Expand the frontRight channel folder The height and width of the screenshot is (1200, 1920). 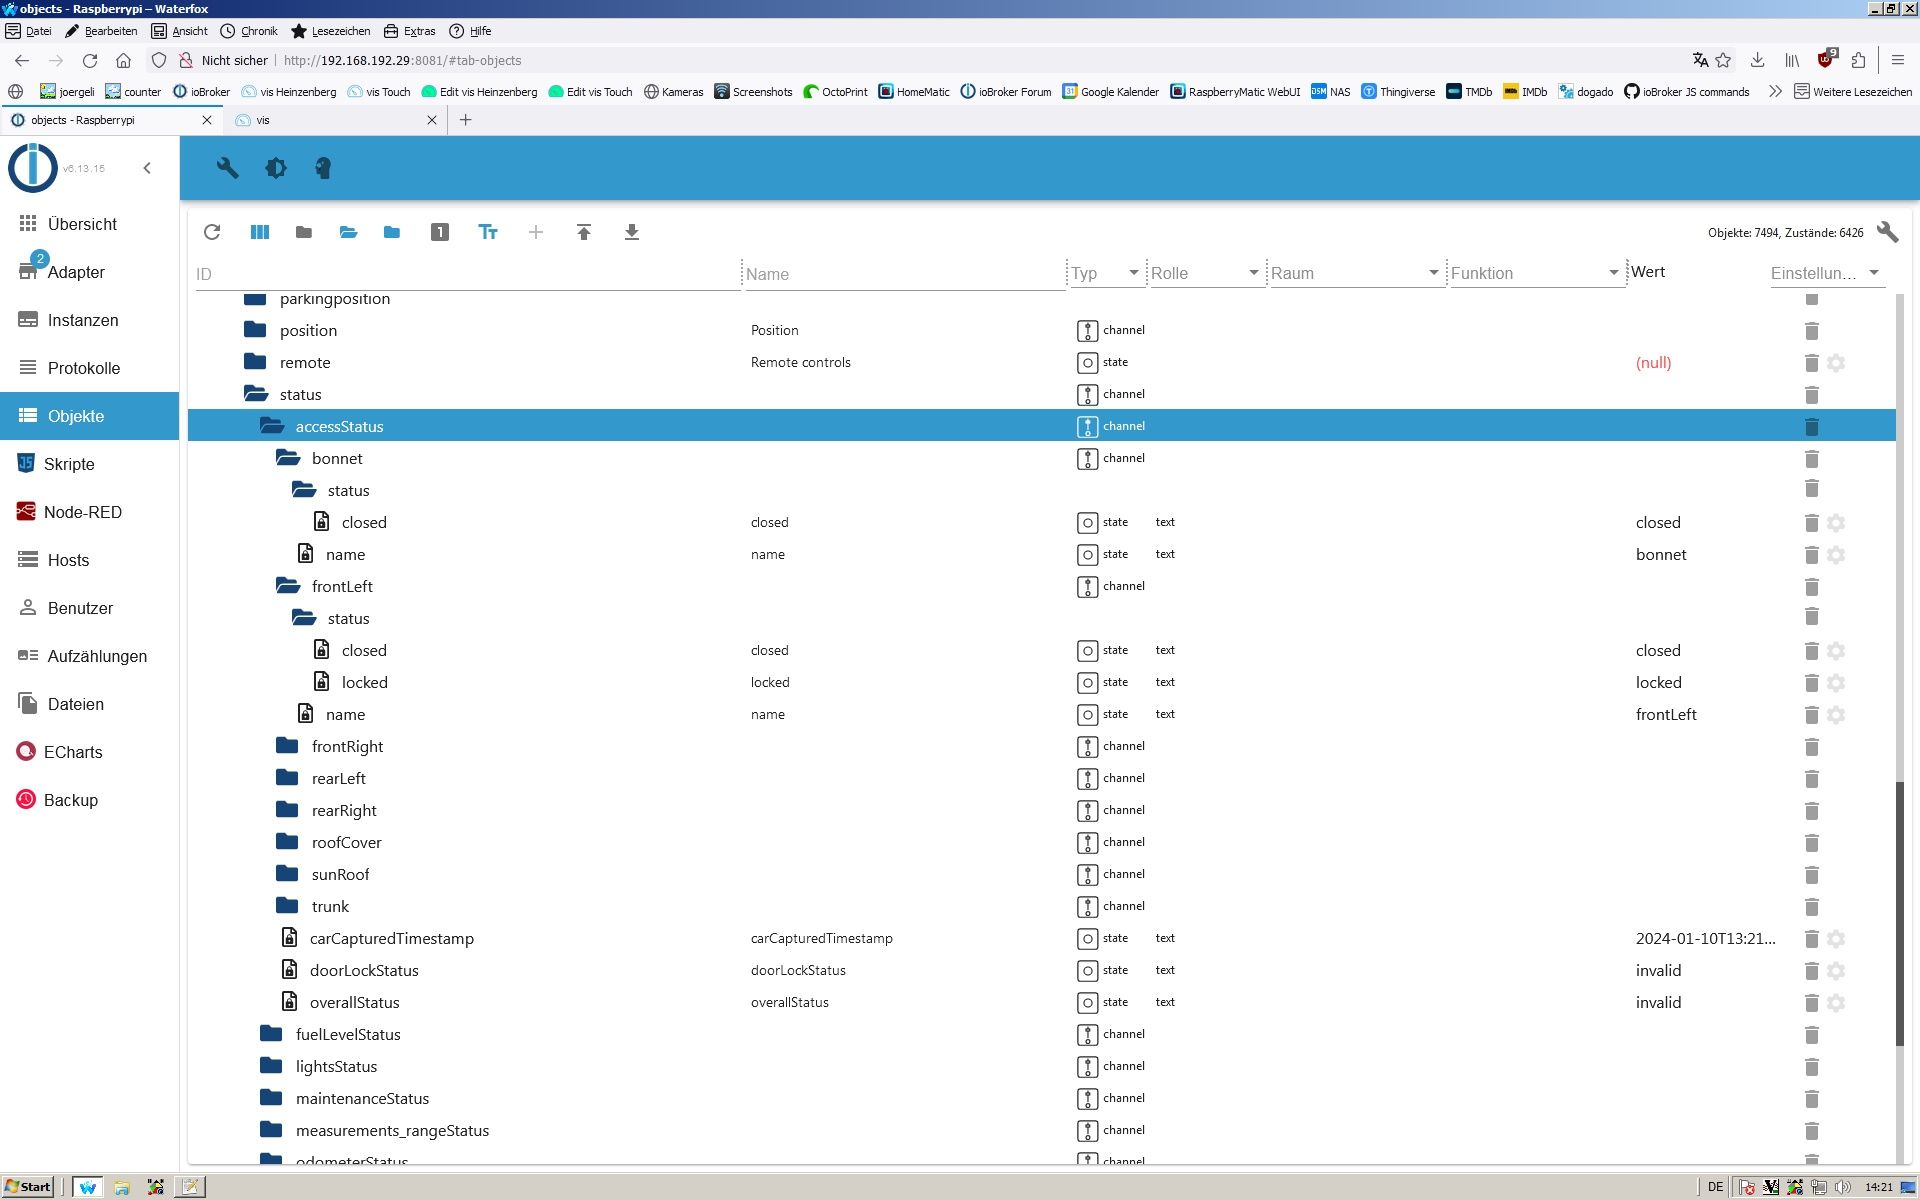[x=285, y=745]
